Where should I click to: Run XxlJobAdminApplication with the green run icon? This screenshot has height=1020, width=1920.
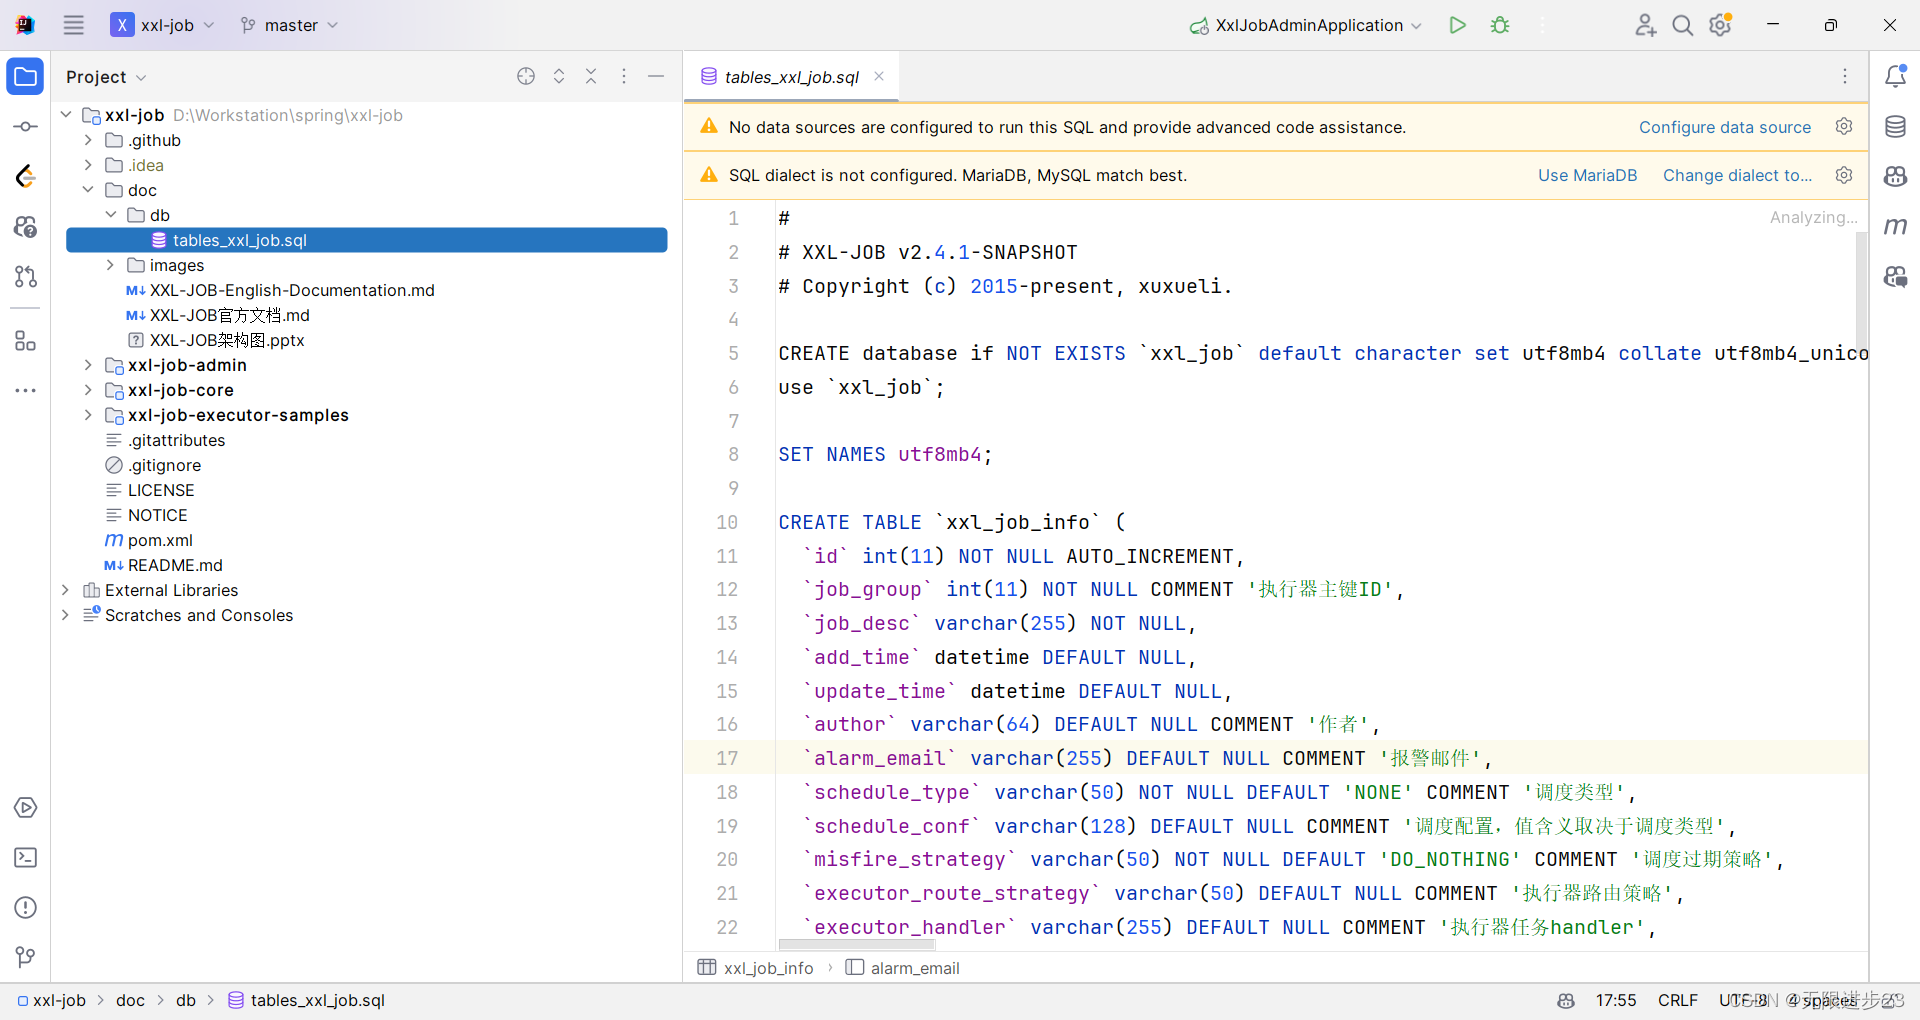click(x=1457, y=25)
